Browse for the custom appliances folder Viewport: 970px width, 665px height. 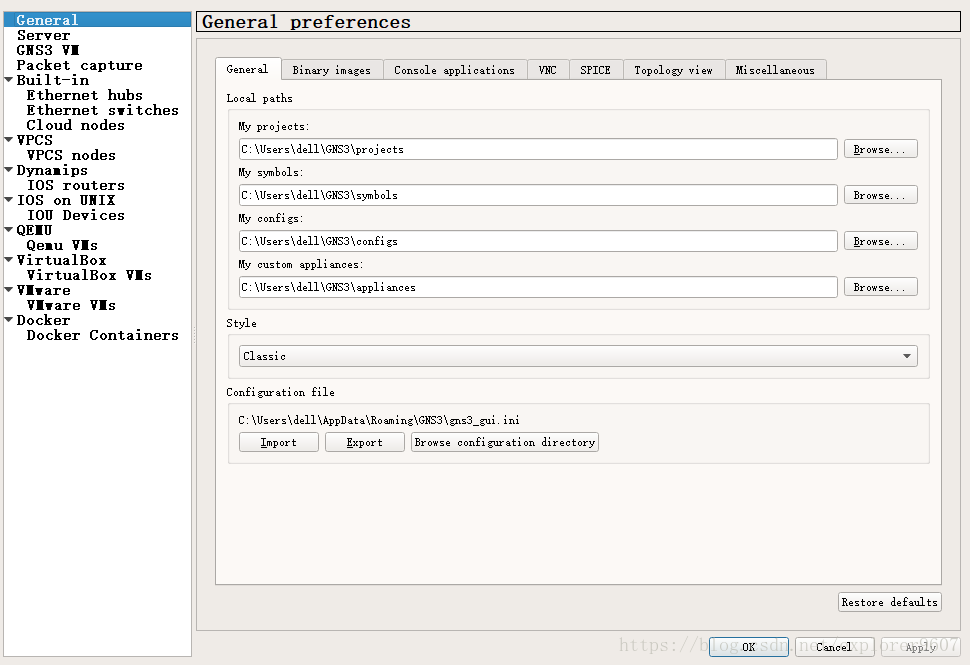(x=880, y=287)
